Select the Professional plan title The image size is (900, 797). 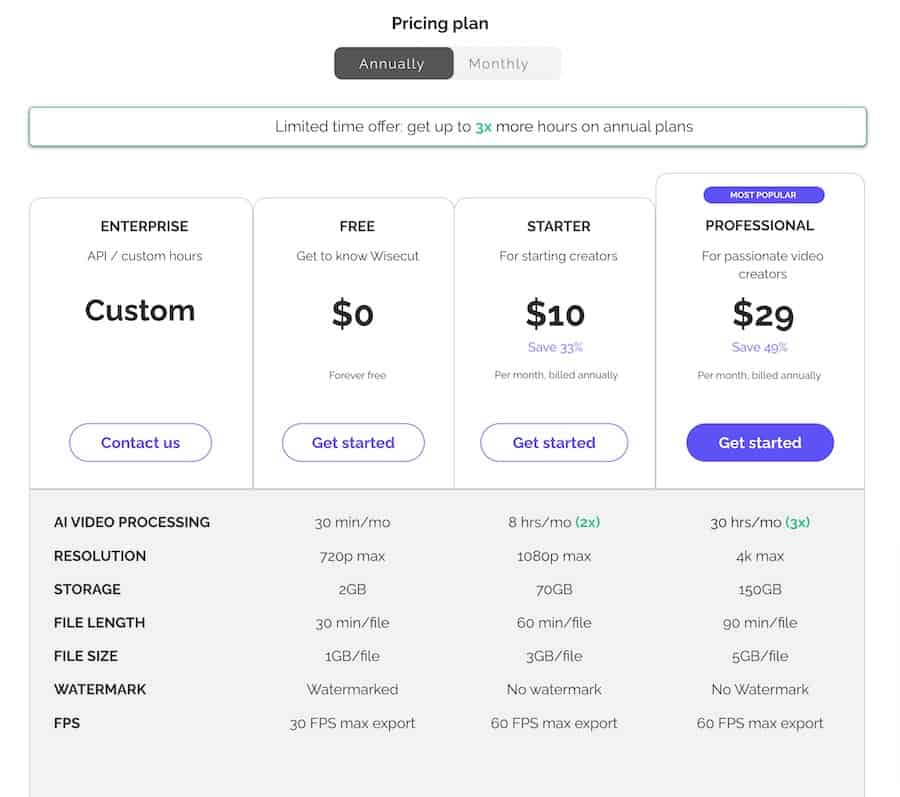760,225
